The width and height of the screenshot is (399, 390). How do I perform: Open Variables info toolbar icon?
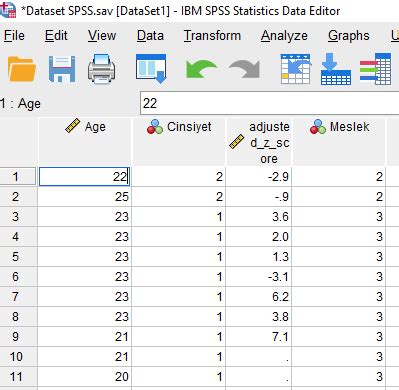[x=375, y=69]
